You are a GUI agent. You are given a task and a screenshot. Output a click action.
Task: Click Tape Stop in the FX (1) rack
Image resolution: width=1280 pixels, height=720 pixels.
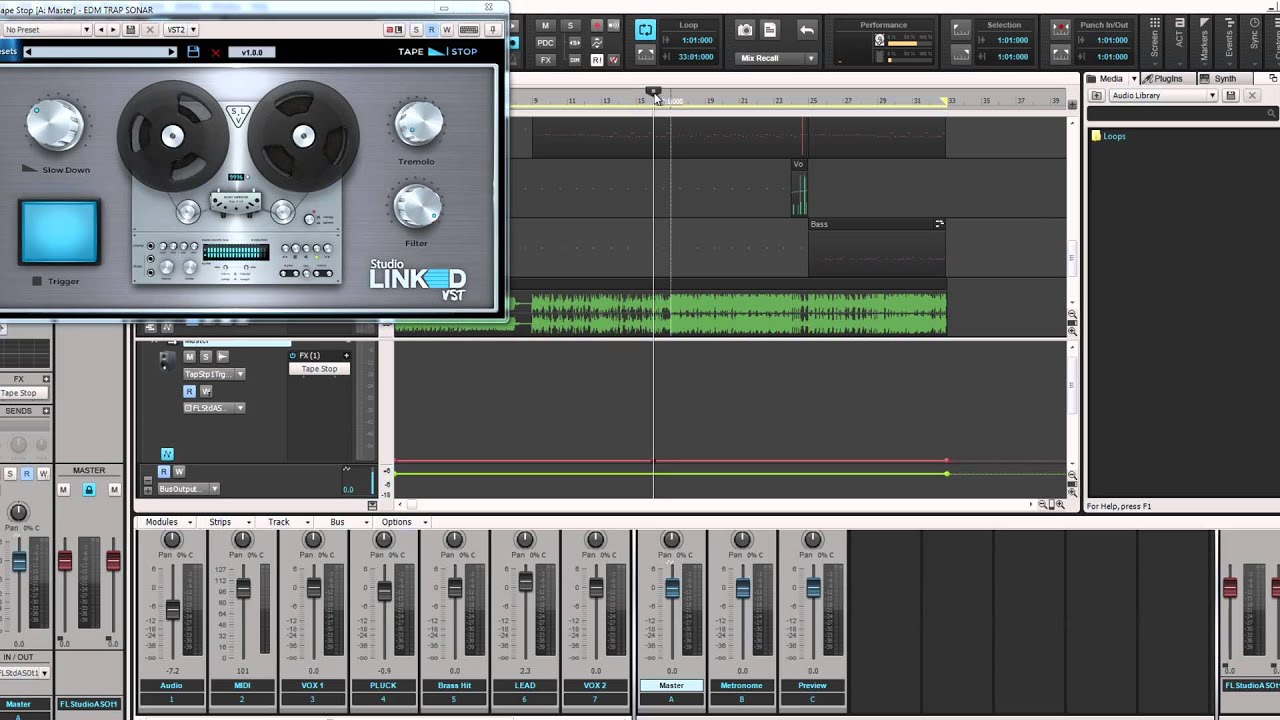[x=319, y=369]
